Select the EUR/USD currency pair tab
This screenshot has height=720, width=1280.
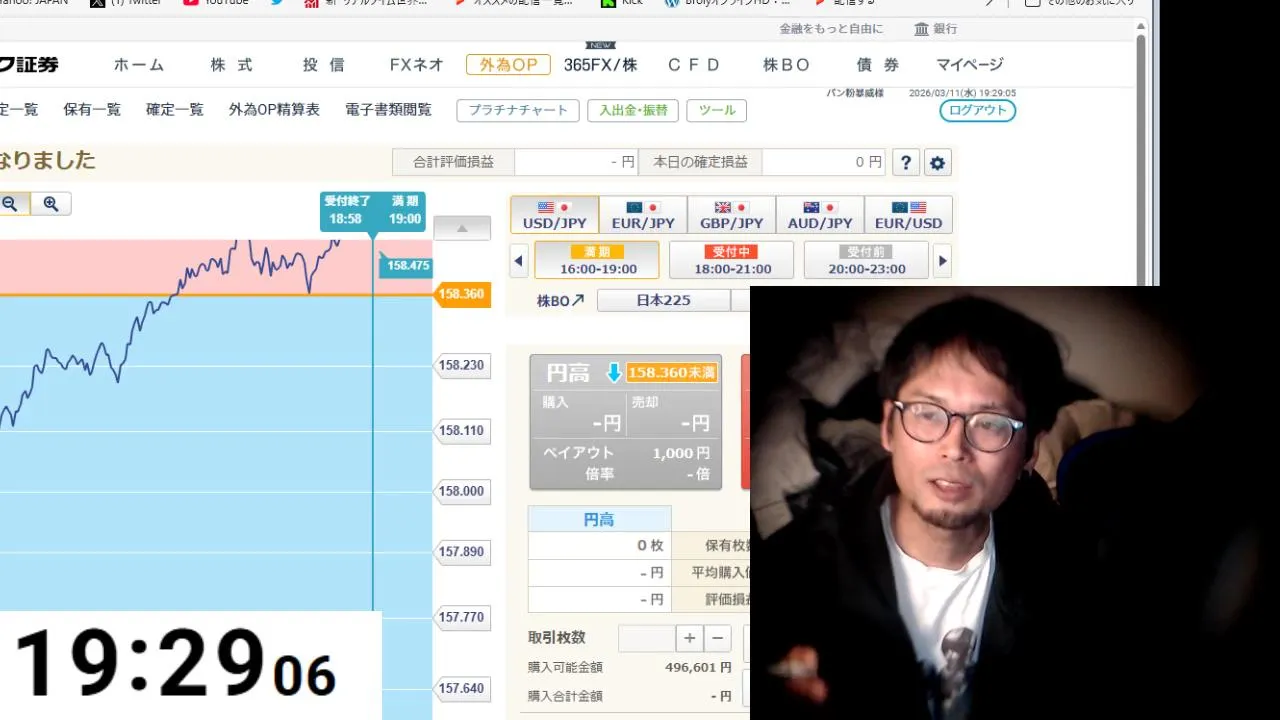(908, 215)
